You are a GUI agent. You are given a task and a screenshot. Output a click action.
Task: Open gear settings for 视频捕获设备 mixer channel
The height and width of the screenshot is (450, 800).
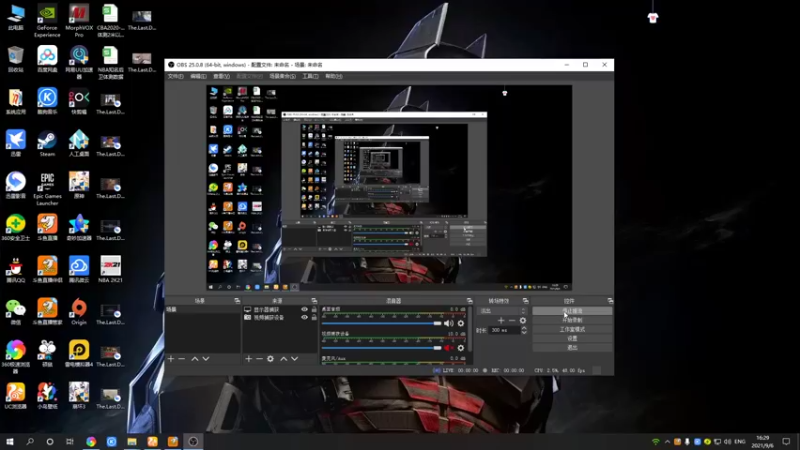pyautogui.click(x=461, y=348)
